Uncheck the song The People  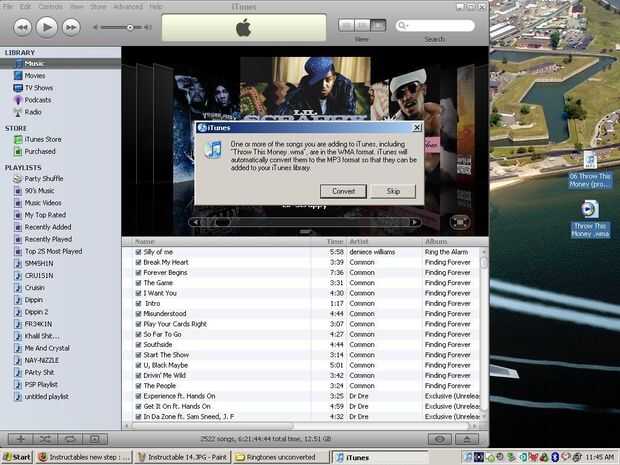tap(138, 386)
